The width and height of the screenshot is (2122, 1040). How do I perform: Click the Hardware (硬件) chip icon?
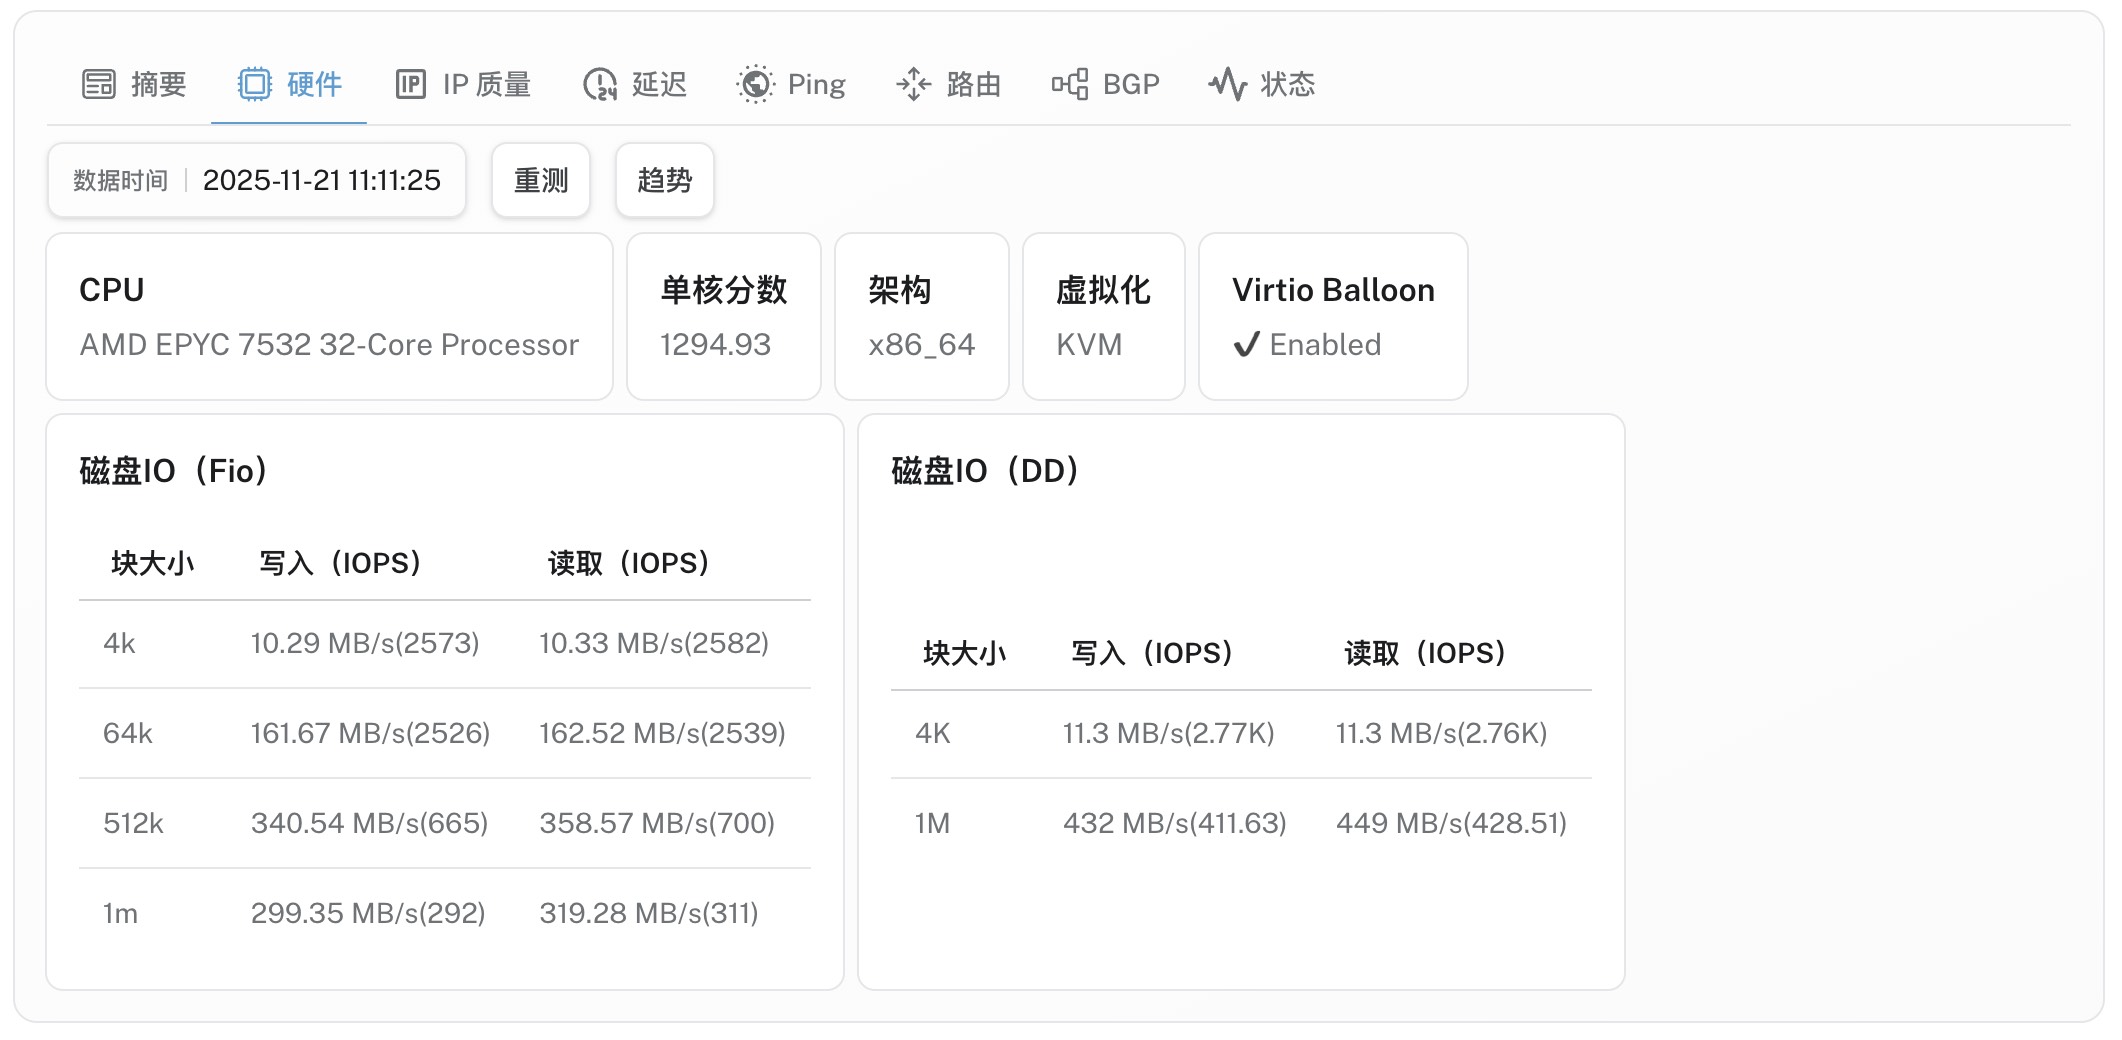[254, 84]
